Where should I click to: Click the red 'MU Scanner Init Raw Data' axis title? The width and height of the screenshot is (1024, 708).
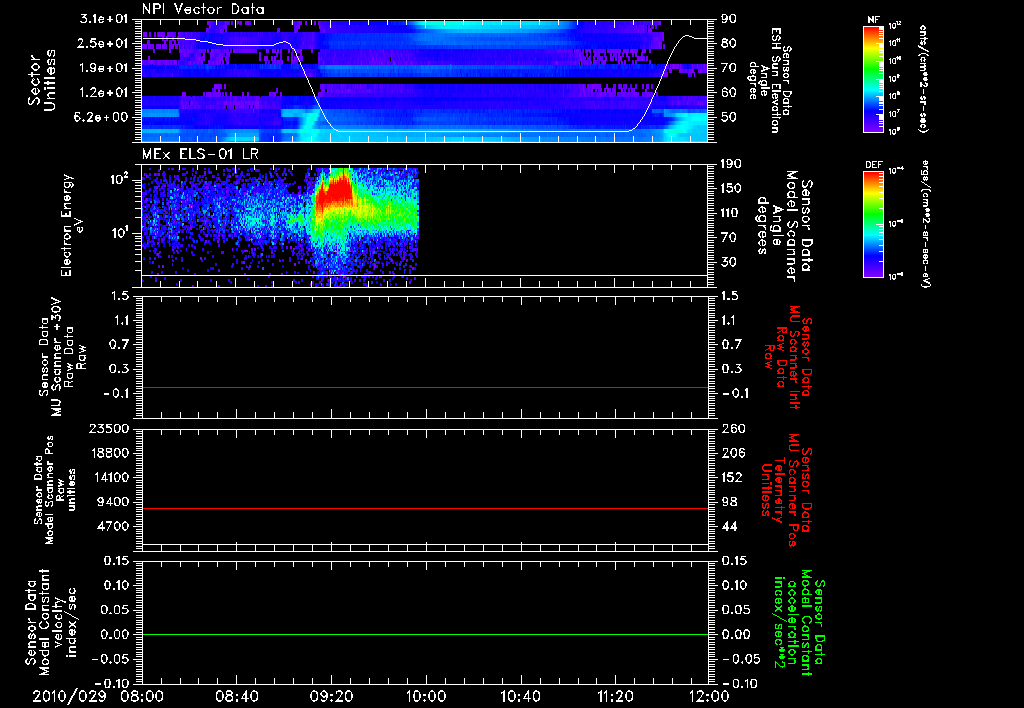tap(788, 357)
